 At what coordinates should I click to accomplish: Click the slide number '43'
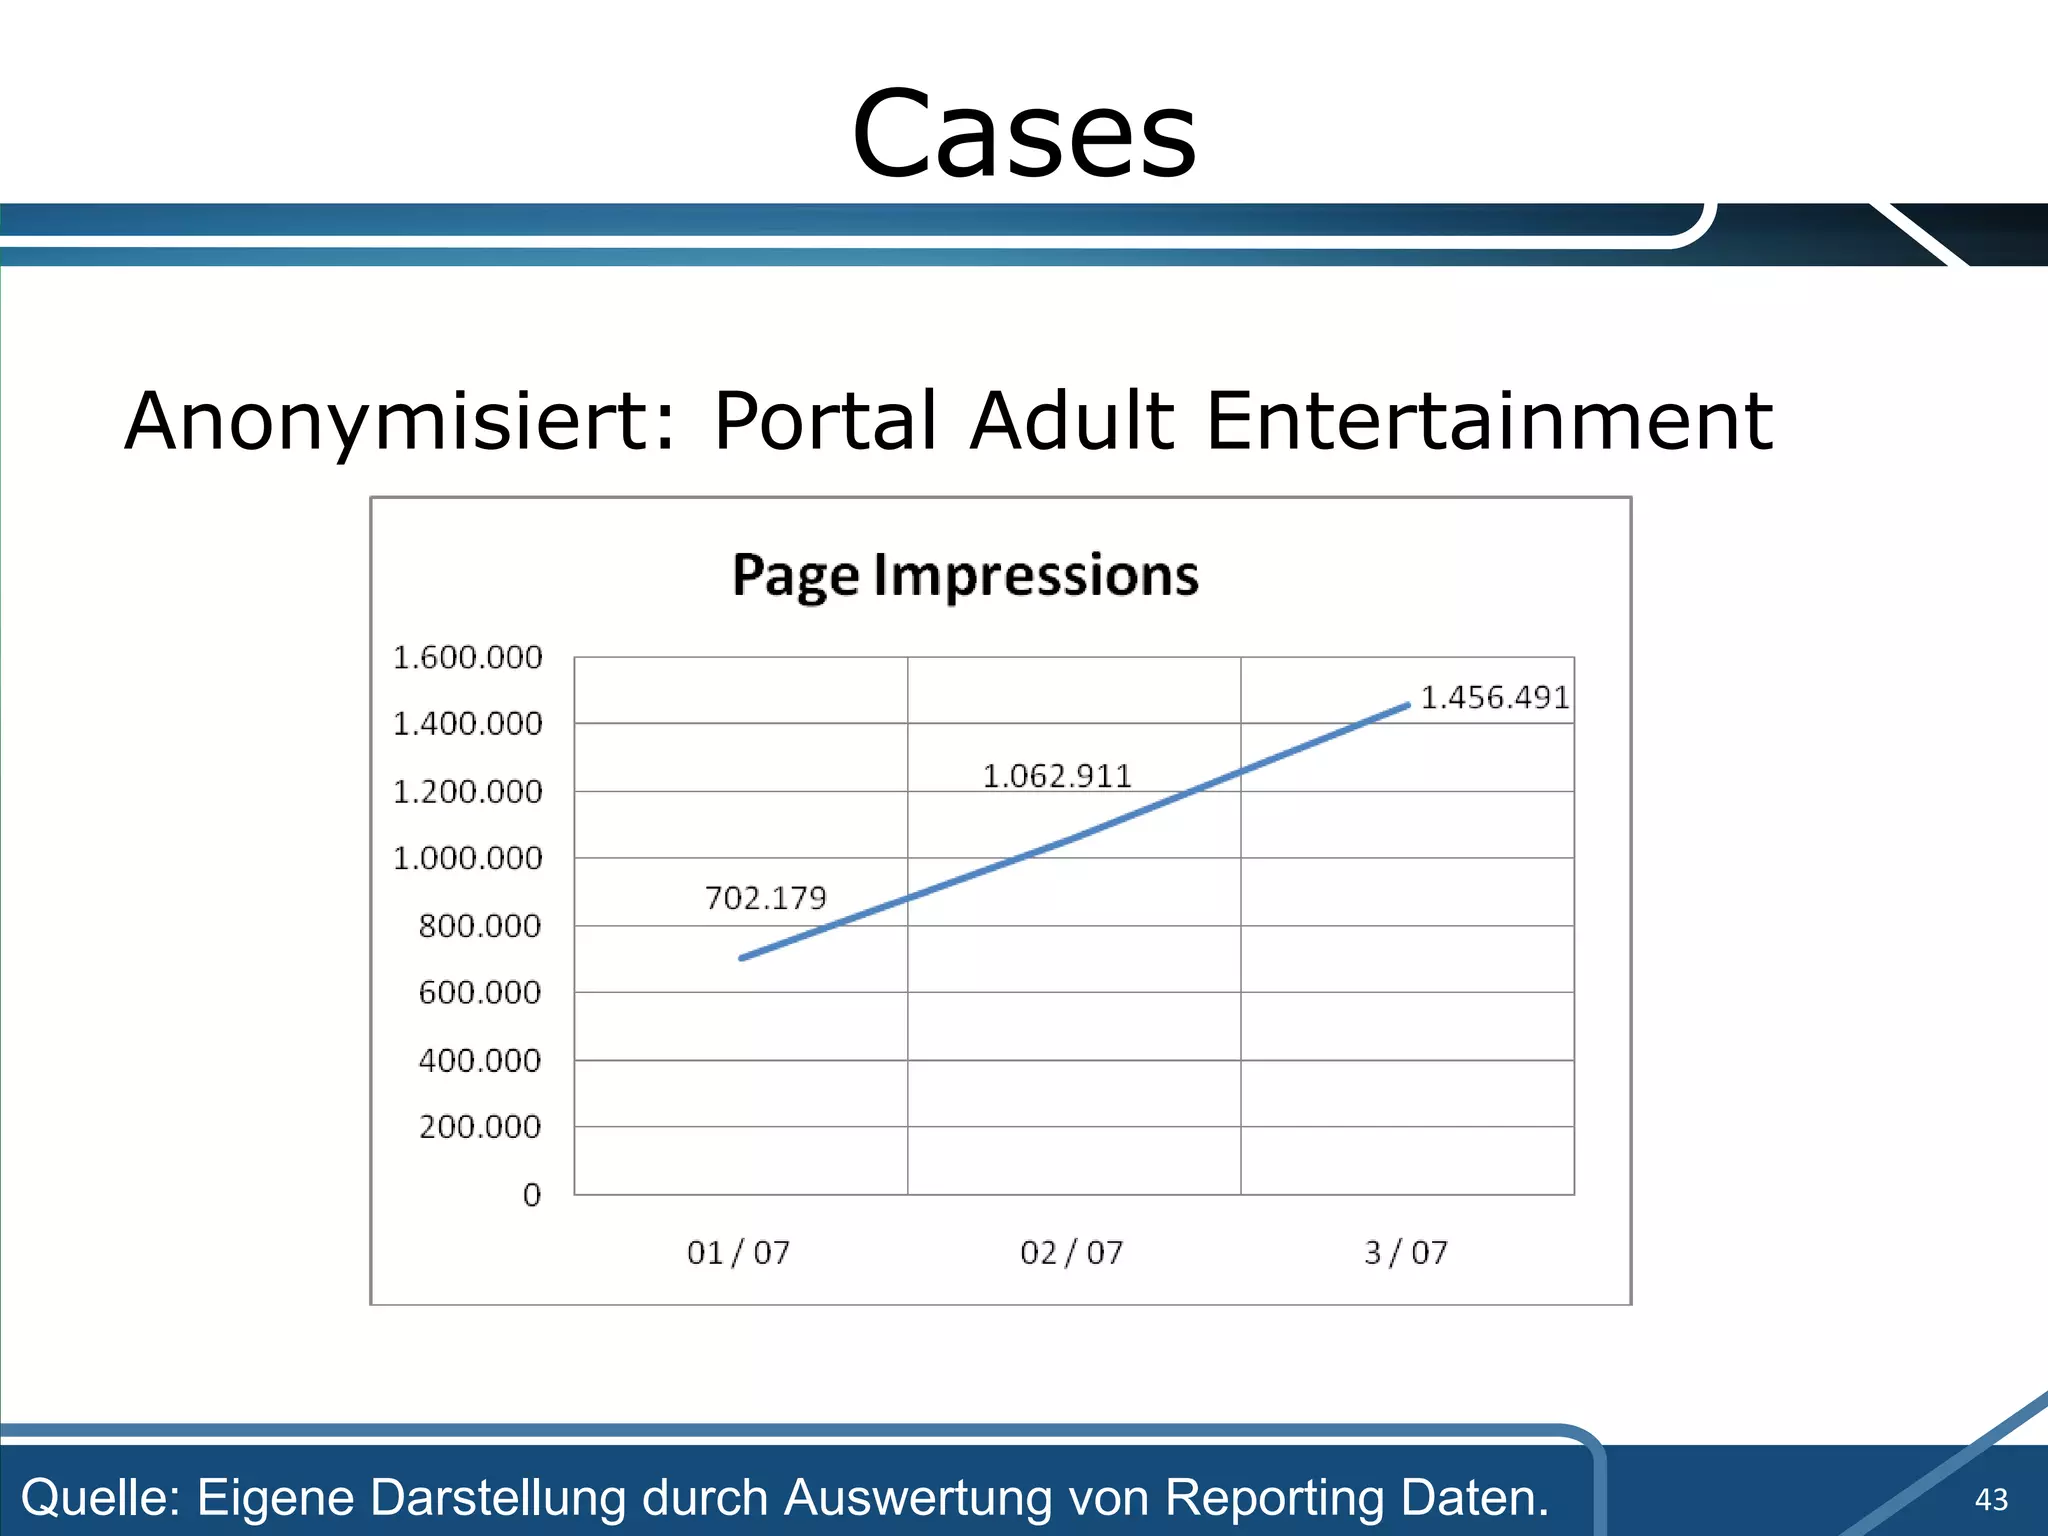click(x=1991, y=1499)
